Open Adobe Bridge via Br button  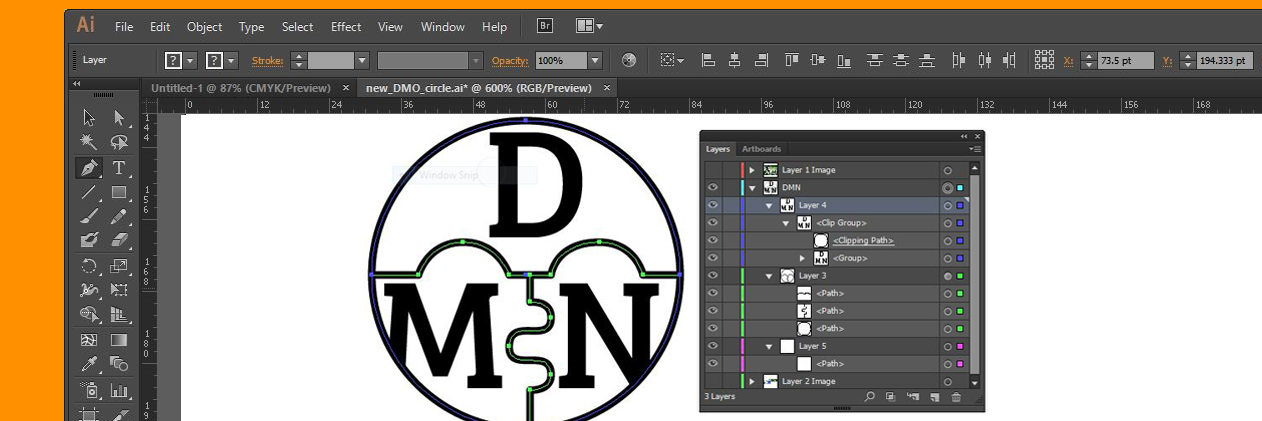pos(545,26)
